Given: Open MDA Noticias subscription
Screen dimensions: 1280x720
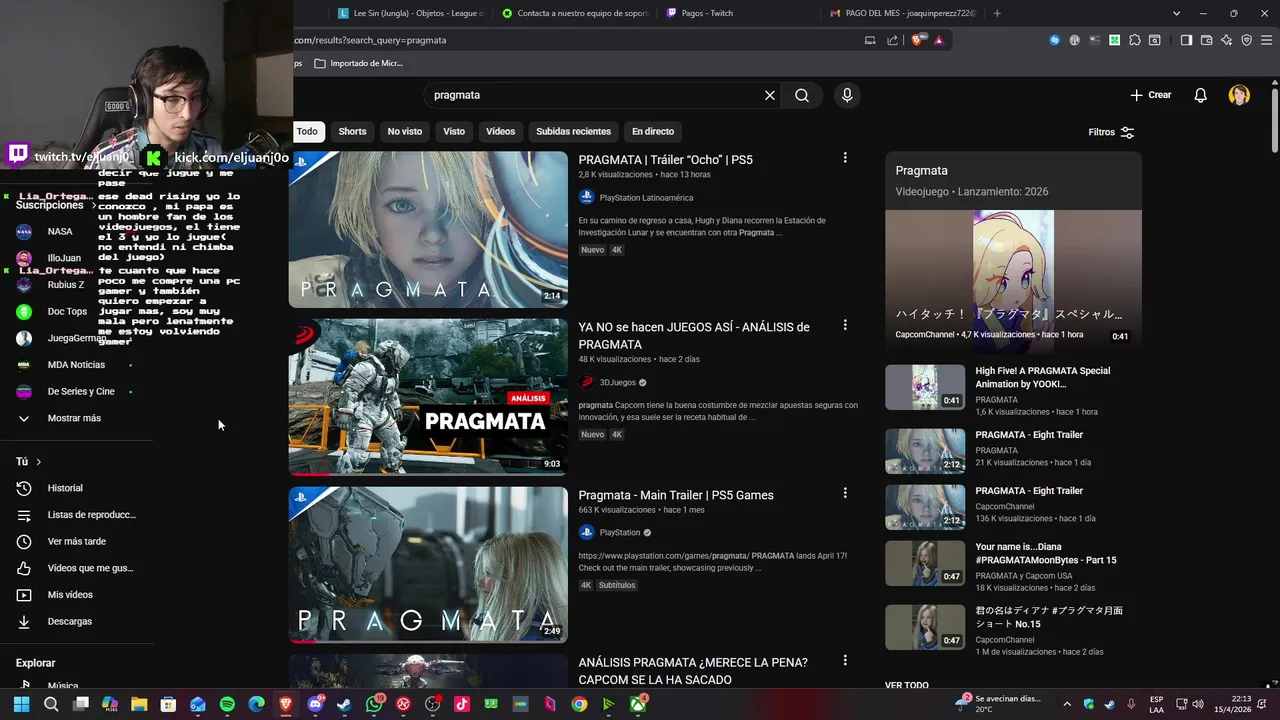Looking at the screenshot, I should tap(76, 365).
